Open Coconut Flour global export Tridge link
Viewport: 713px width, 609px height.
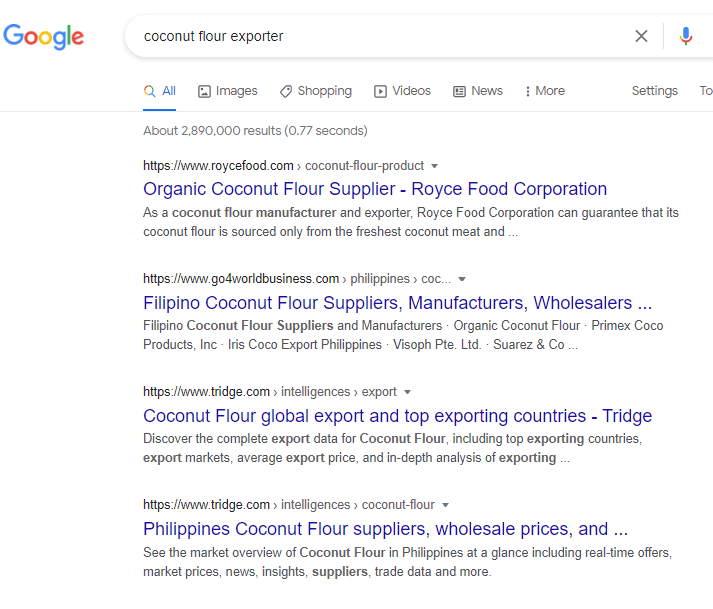click(x=397, y=416)
